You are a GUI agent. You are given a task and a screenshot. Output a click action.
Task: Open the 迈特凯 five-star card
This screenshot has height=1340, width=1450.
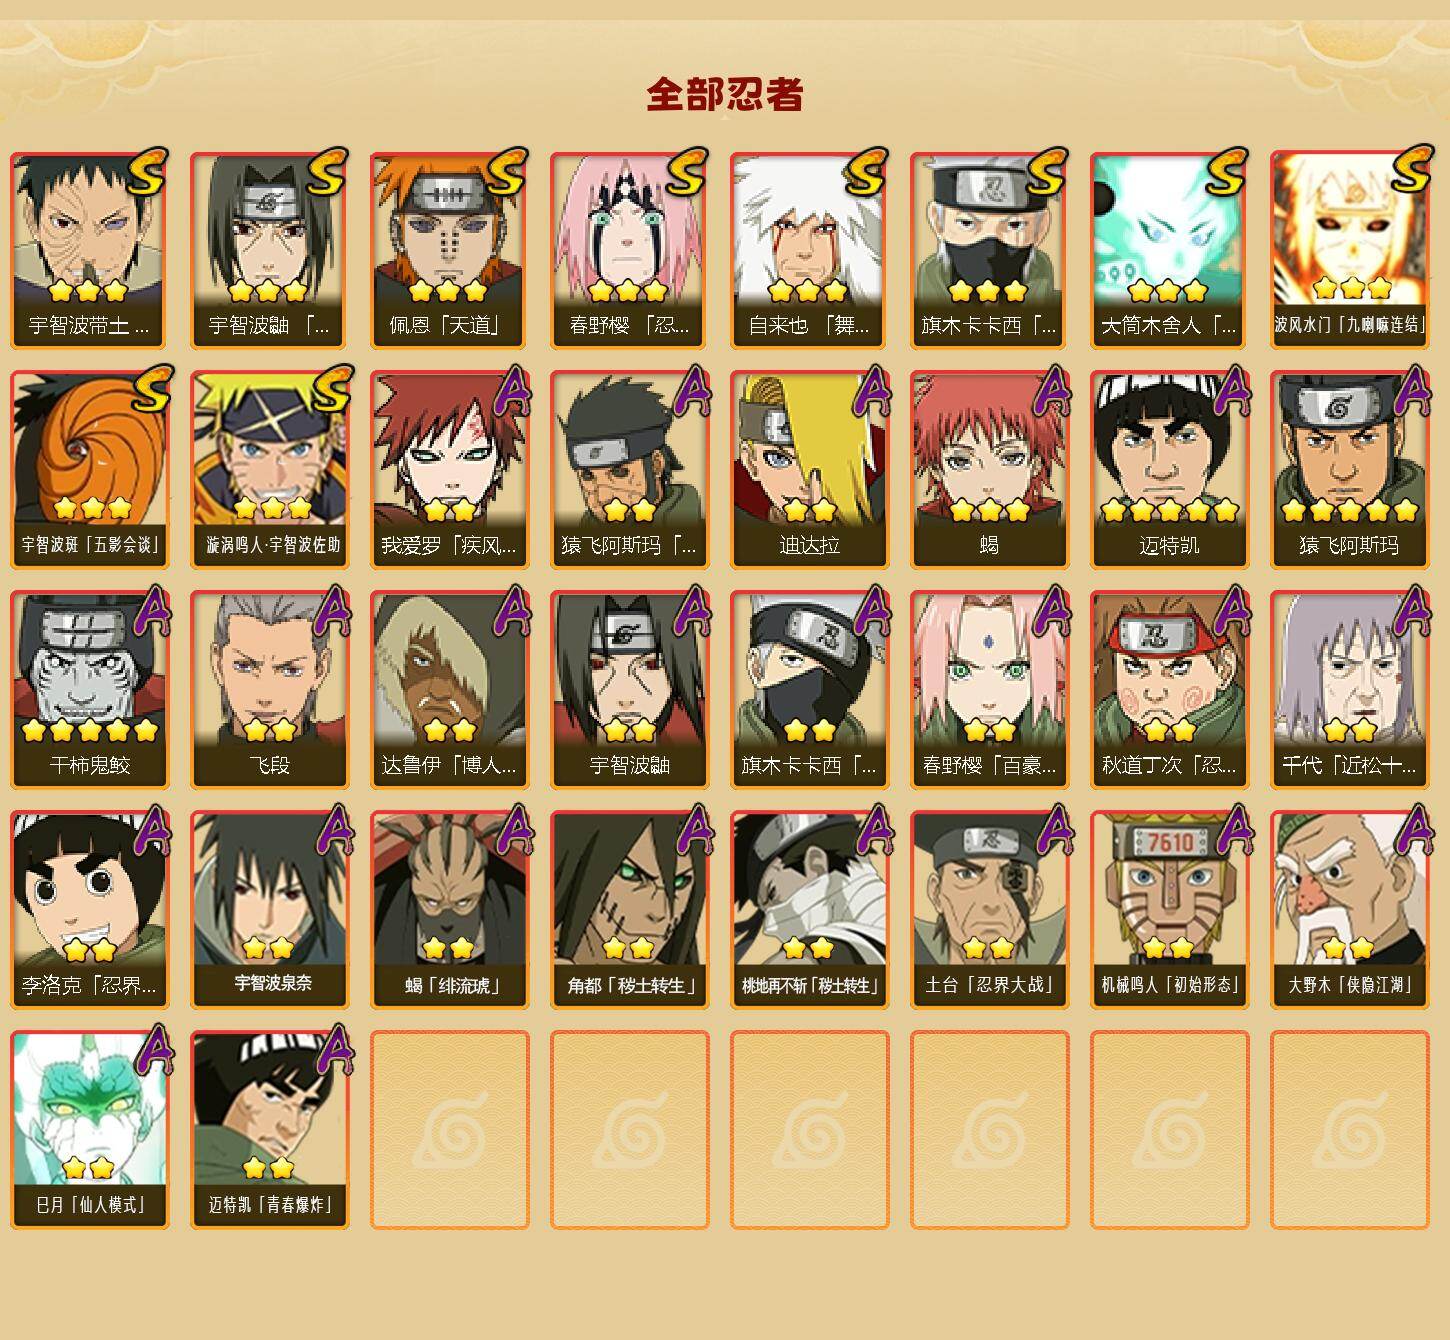(x=1169, y=470)
